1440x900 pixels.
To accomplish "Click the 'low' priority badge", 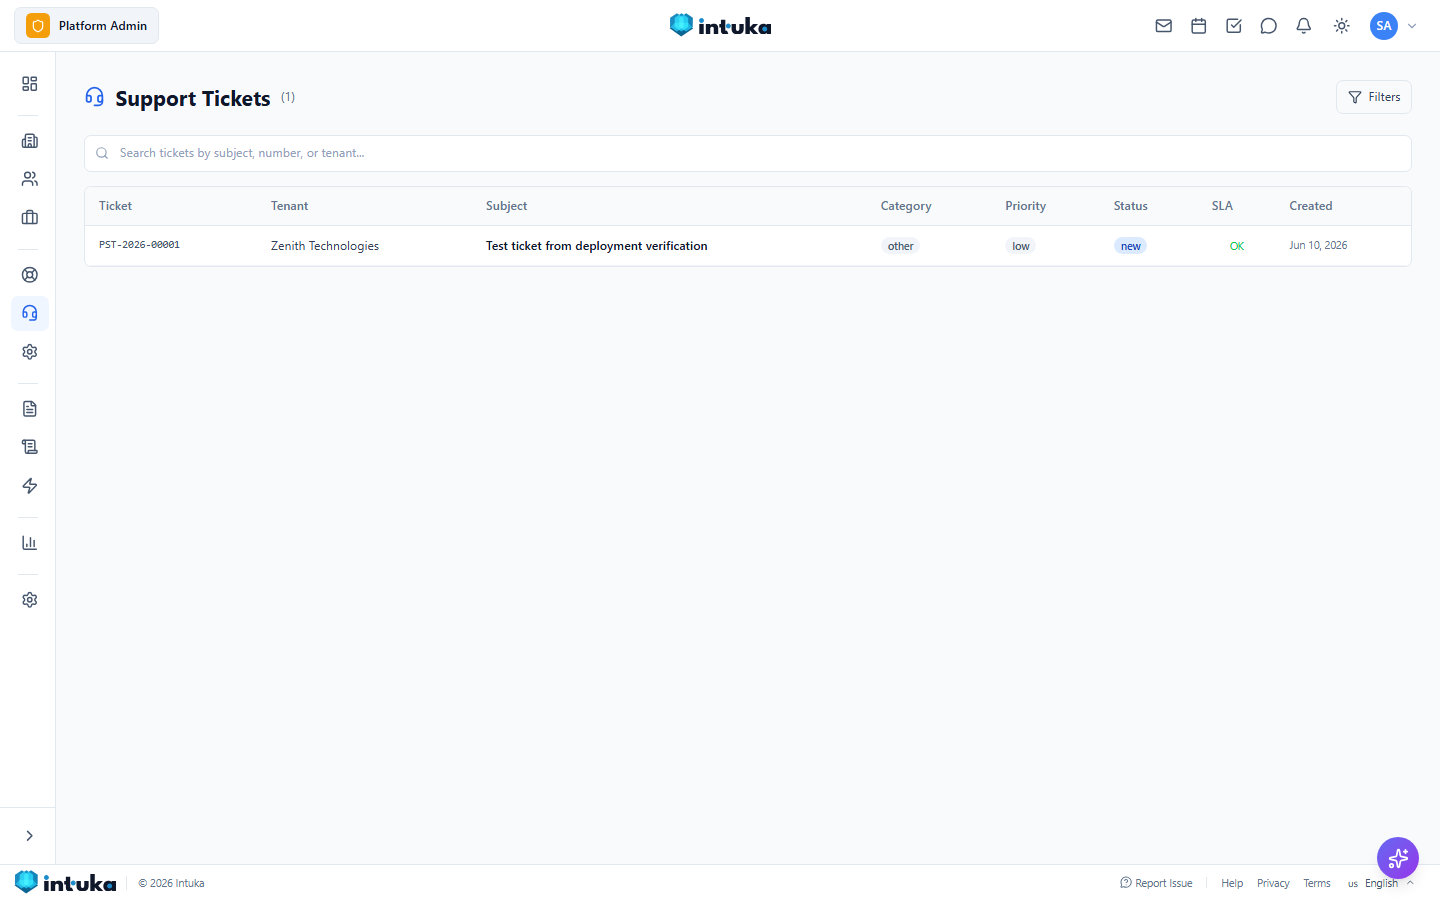I will [1021, 246].
